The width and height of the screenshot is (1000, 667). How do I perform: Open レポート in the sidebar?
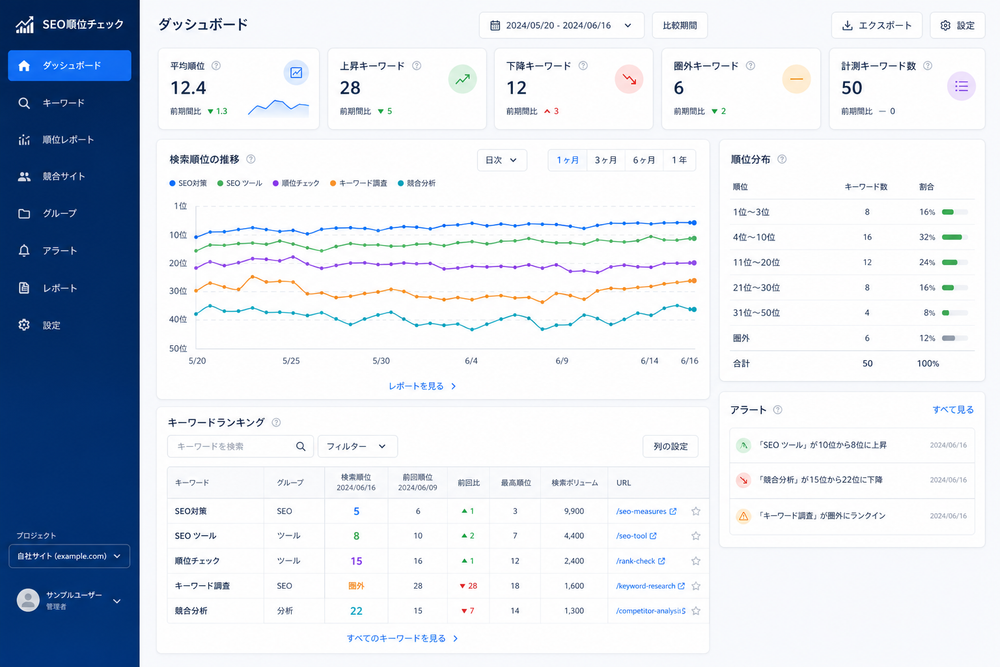click(70, 288)
